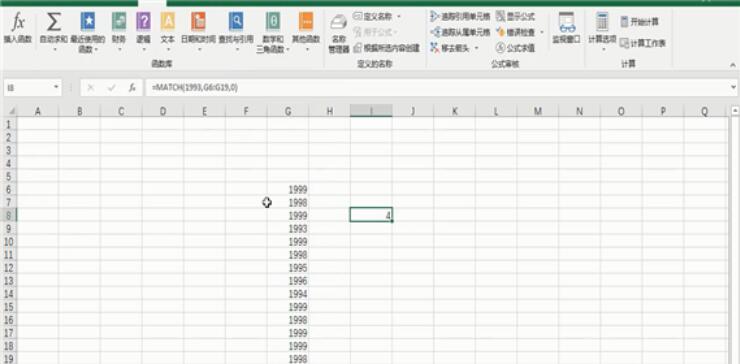740x364 pixels.
Task: Click Create from Selection (根据所选内容创建)
Action: [x=387, y=48]
